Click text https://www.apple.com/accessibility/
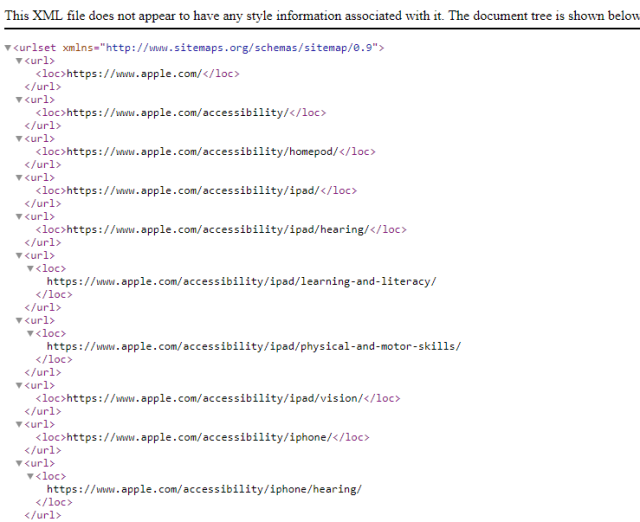The height and width of the screenshot is (522, 640). coord(178,113)
